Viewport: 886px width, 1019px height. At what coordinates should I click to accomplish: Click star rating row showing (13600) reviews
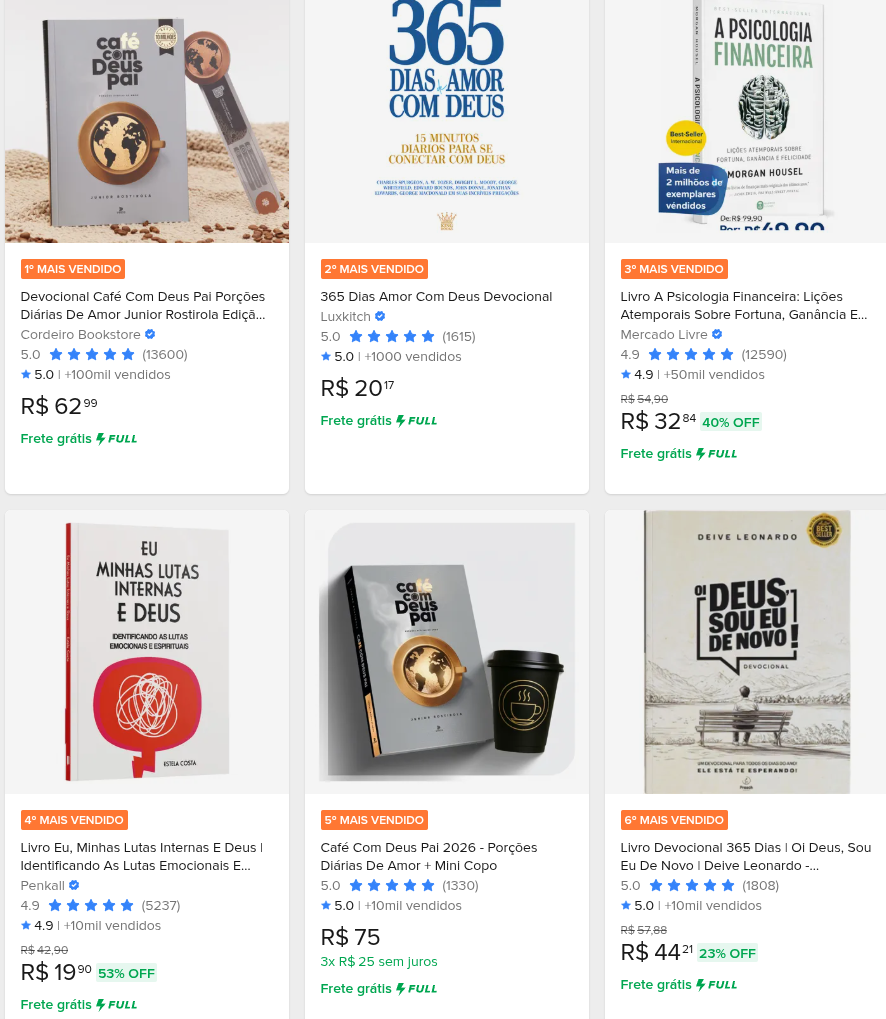point(104,354)
